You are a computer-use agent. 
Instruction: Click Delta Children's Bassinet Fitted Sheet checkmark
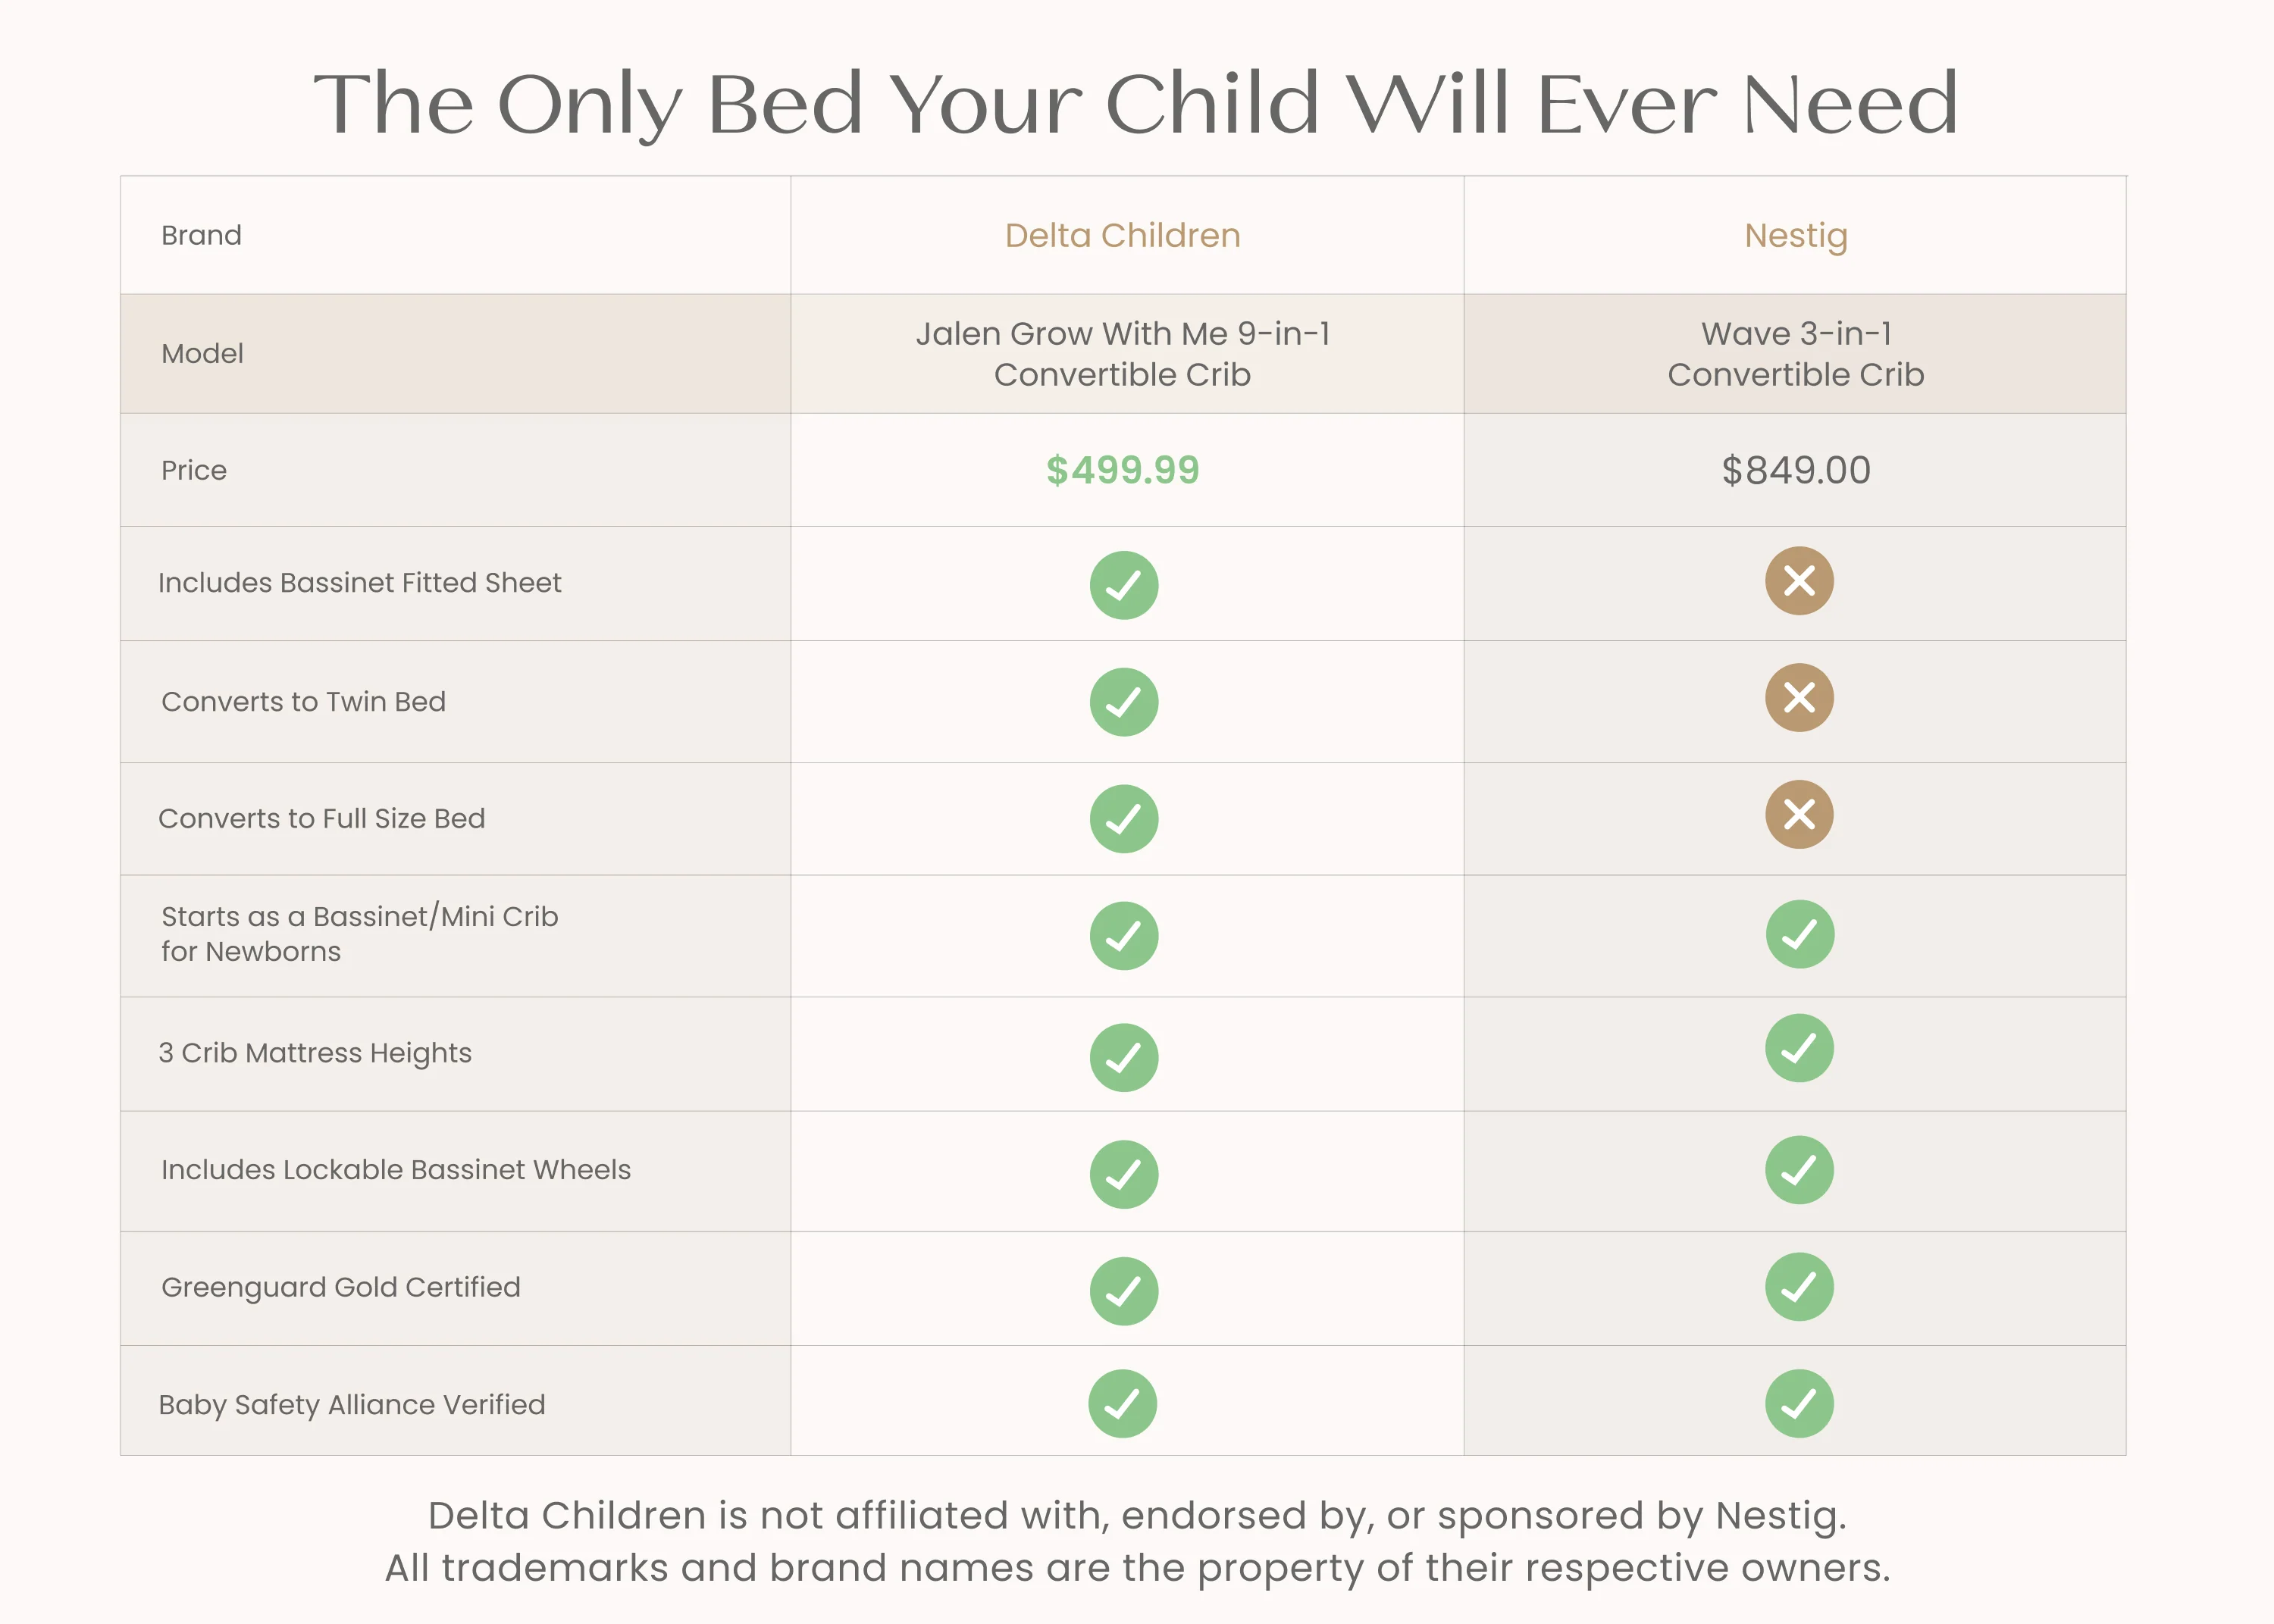tap(1124, 585)
